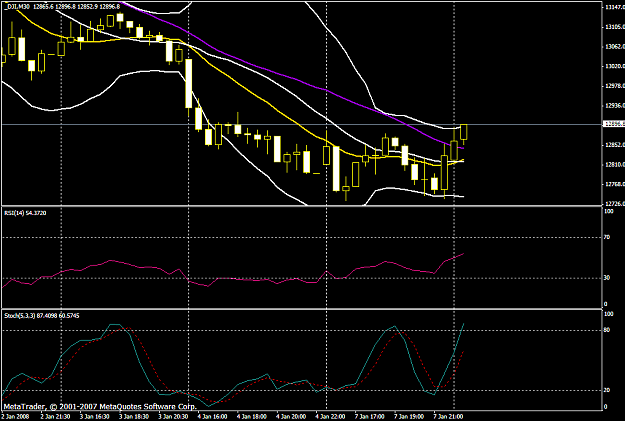Click the 20 level label in Stochastic panel

coord(607,390)
